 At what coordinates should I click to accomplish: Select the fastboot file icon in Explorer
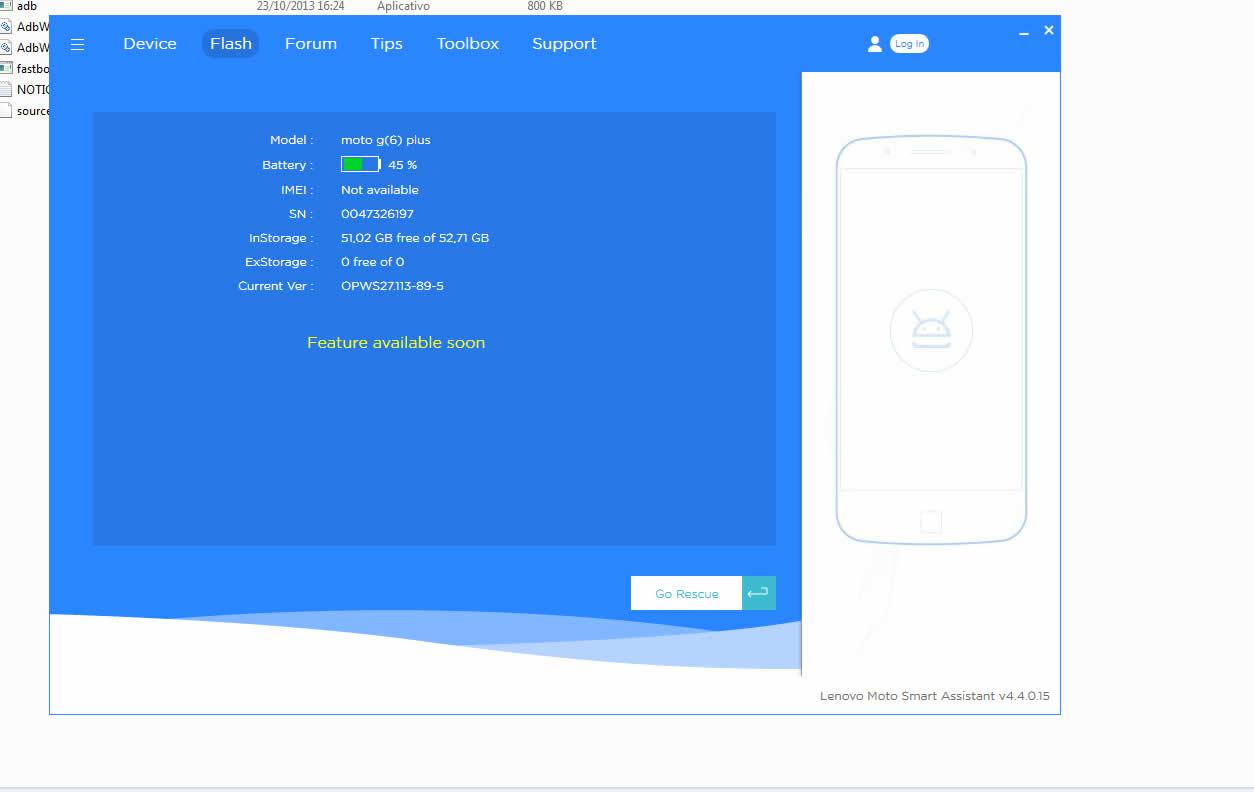(x=6, y=69)
